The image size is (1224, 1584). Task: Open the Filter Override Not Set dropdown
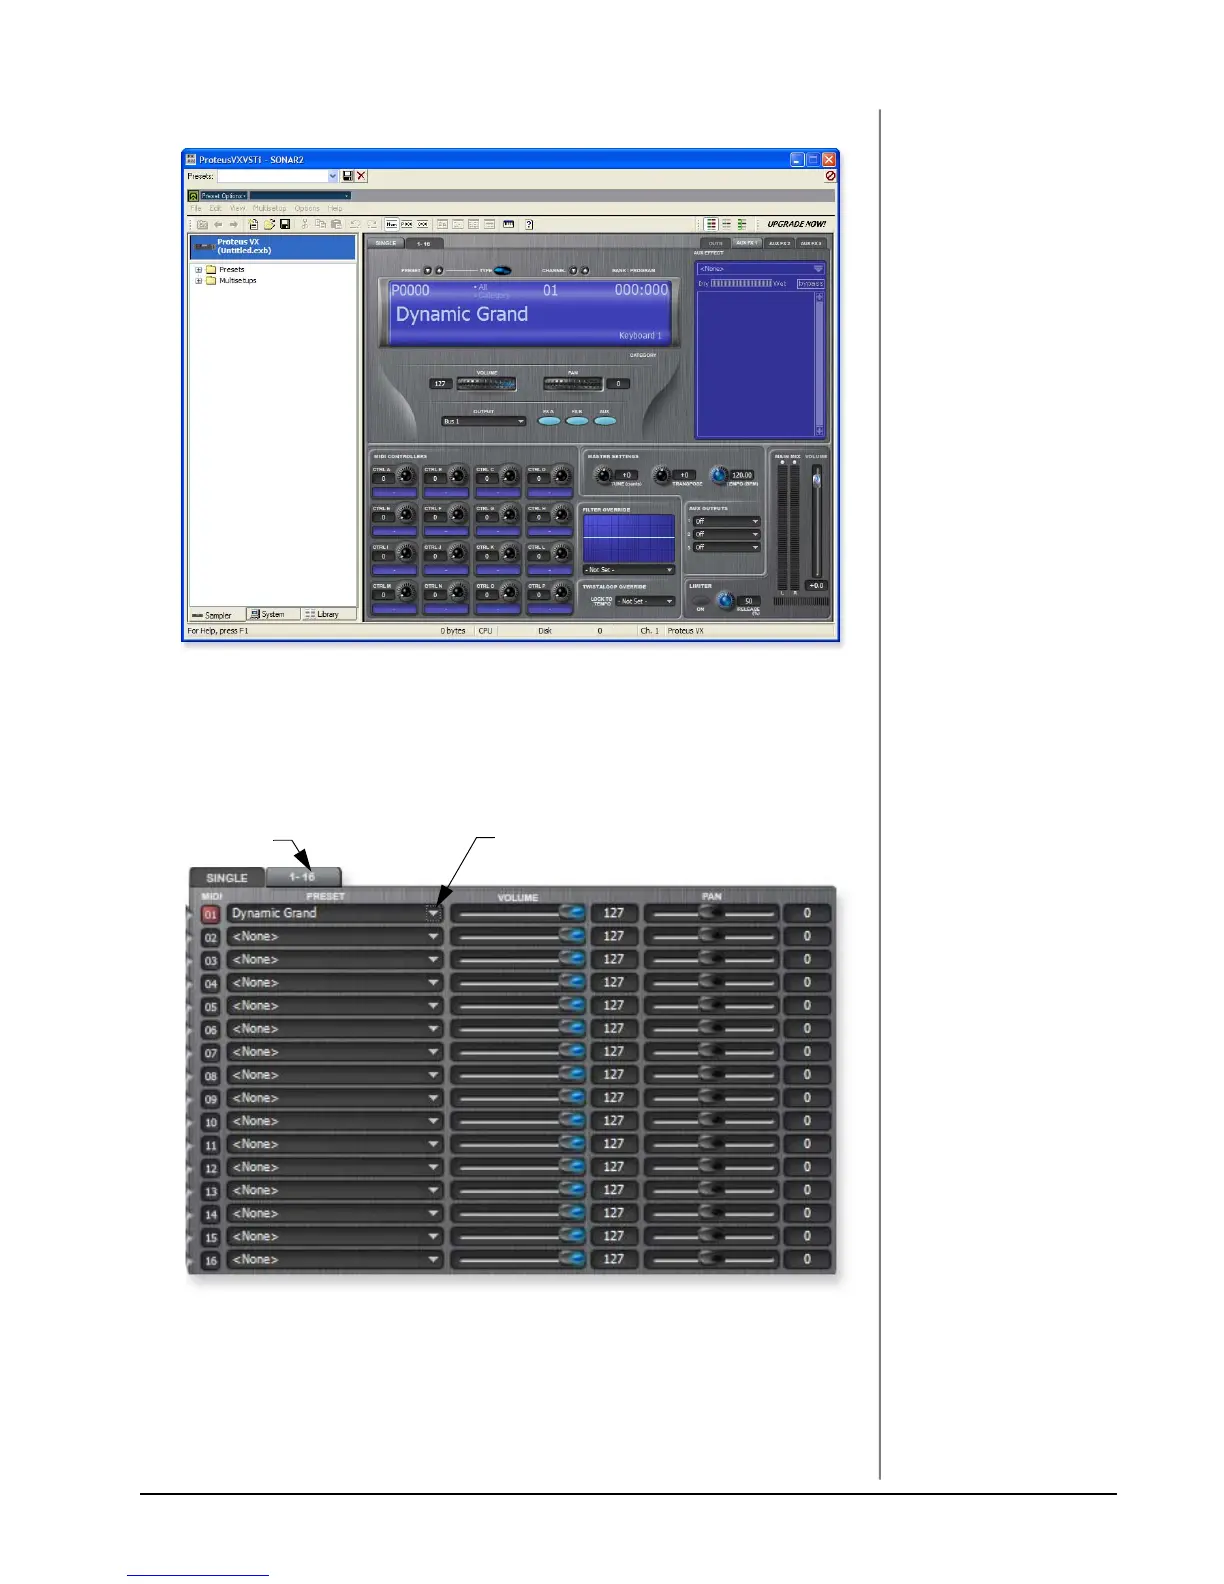(629, 570)
